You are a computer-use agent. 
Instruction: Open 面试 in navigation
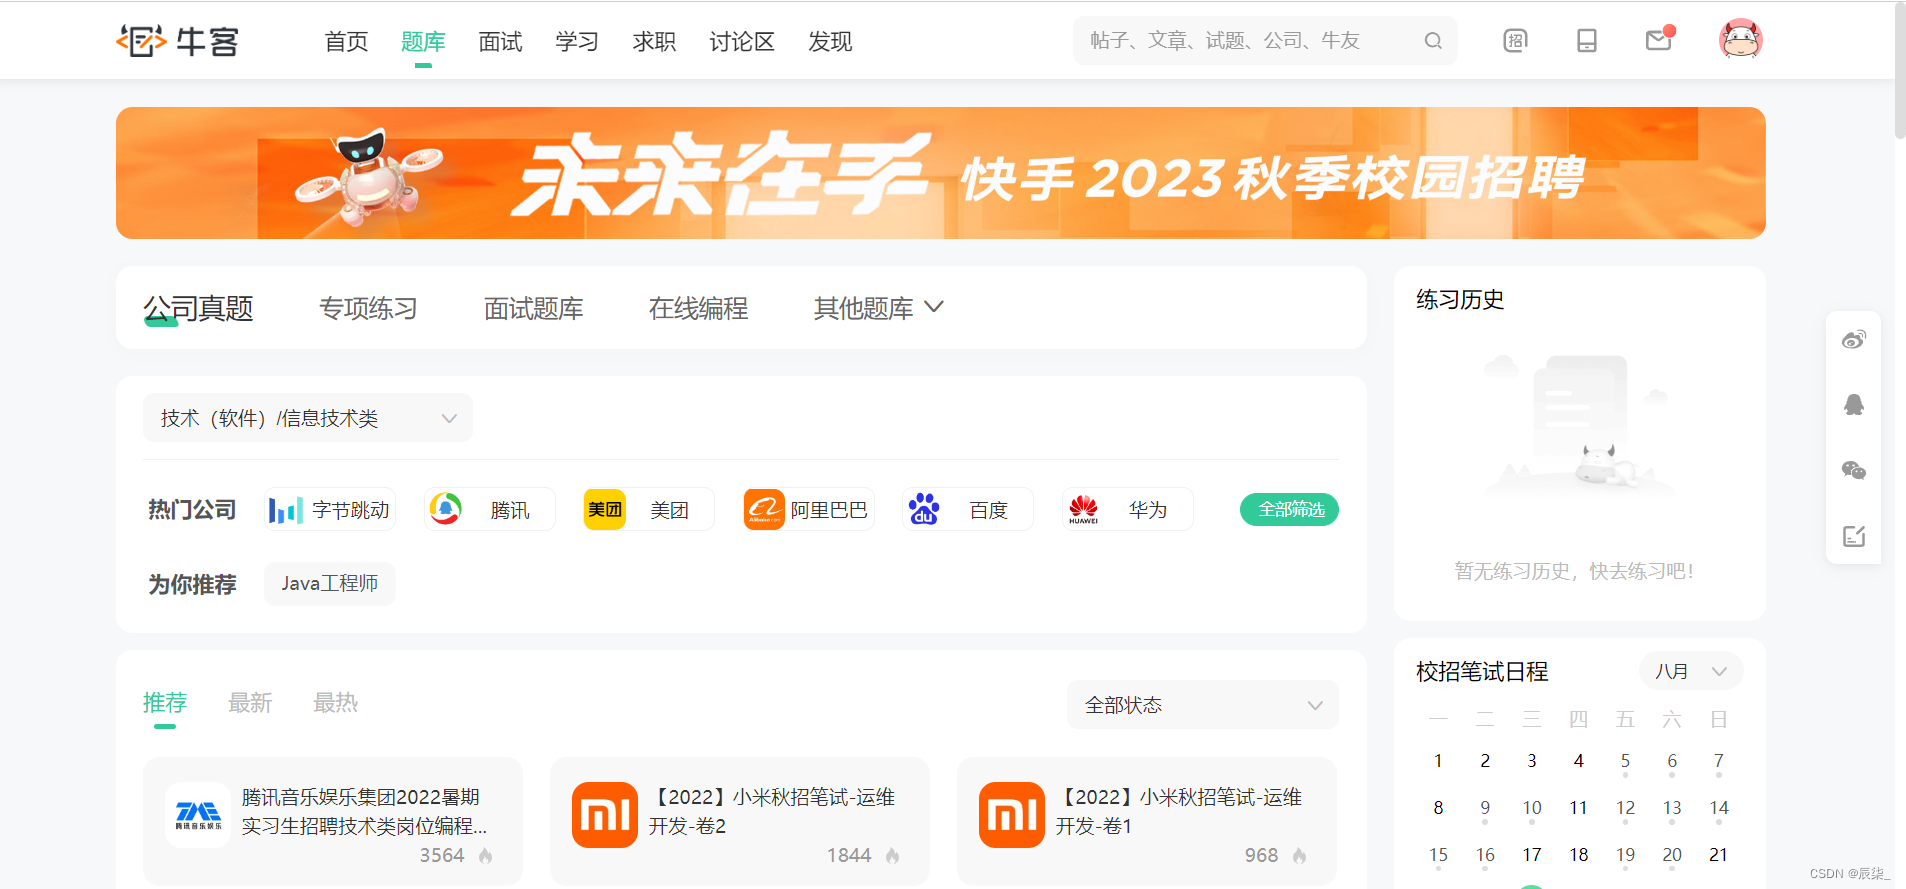pos(500,42)
